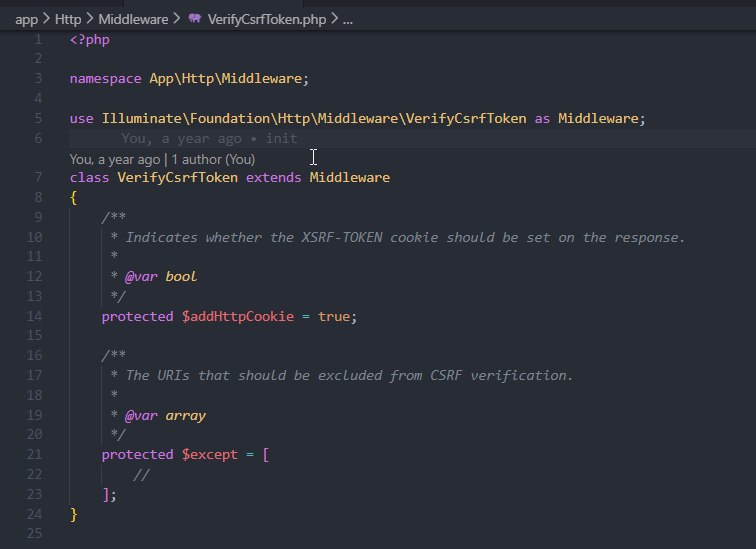This screenshot has width=756, height=549.
Task: Click the 'as' keyword on line 5
Action: click(x=542, y=119)
